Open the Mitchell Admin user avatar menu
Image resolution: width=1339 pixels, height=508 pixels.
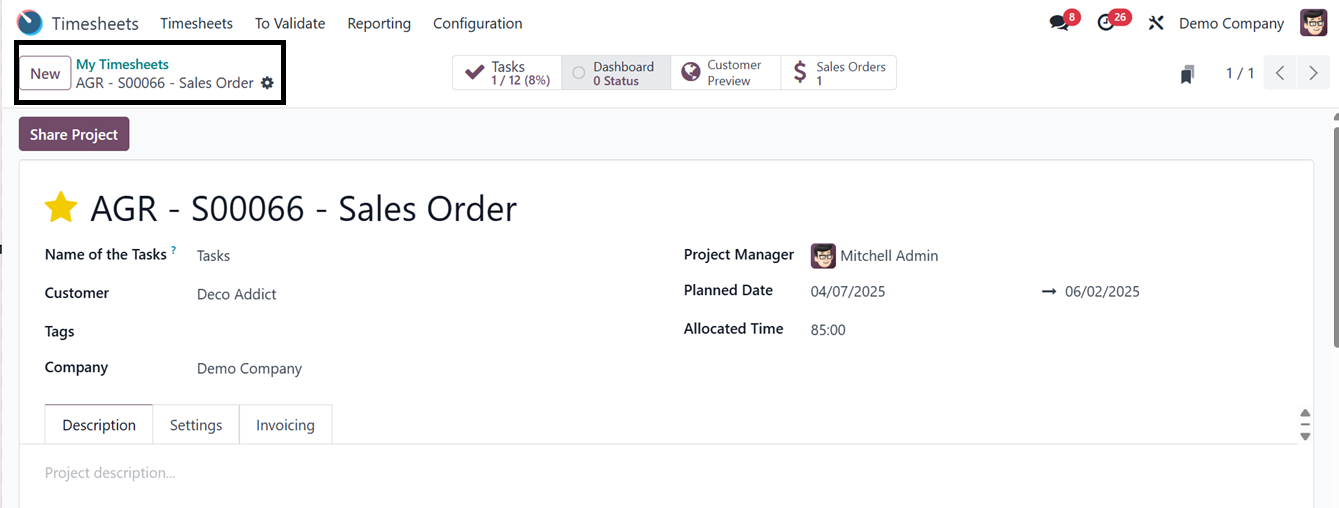point(1313,23)
